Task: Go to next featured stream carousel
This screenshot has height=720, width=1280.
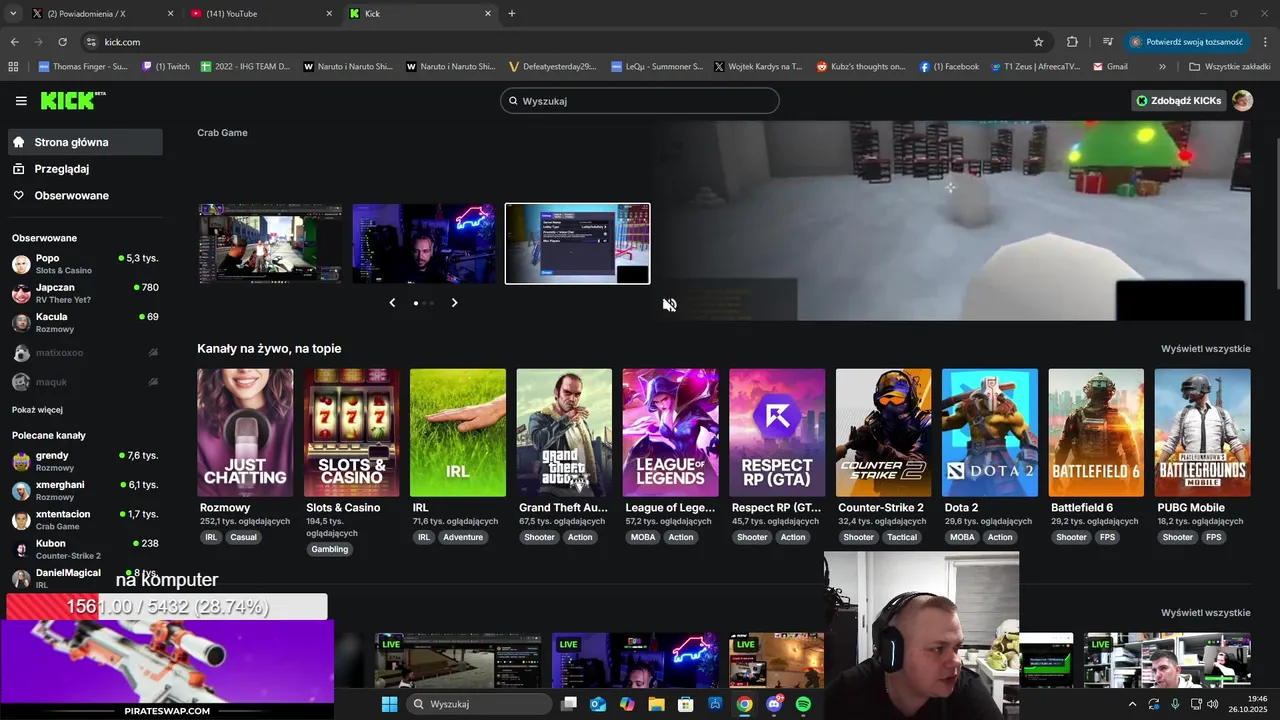Action: (454, 302)
